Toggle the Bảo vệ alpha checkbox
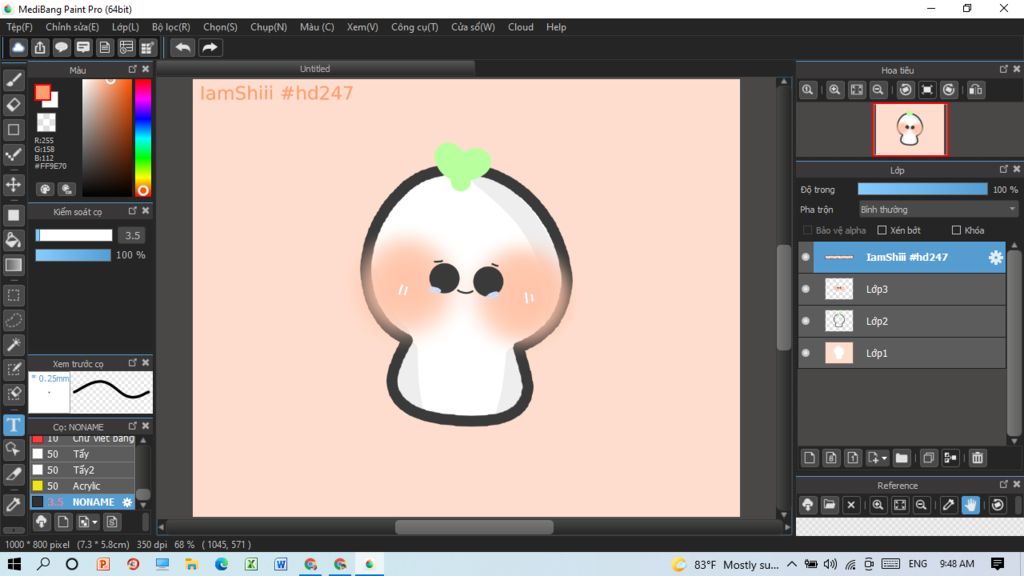This screenshot has width=1024, height=576. pos(808,230)
